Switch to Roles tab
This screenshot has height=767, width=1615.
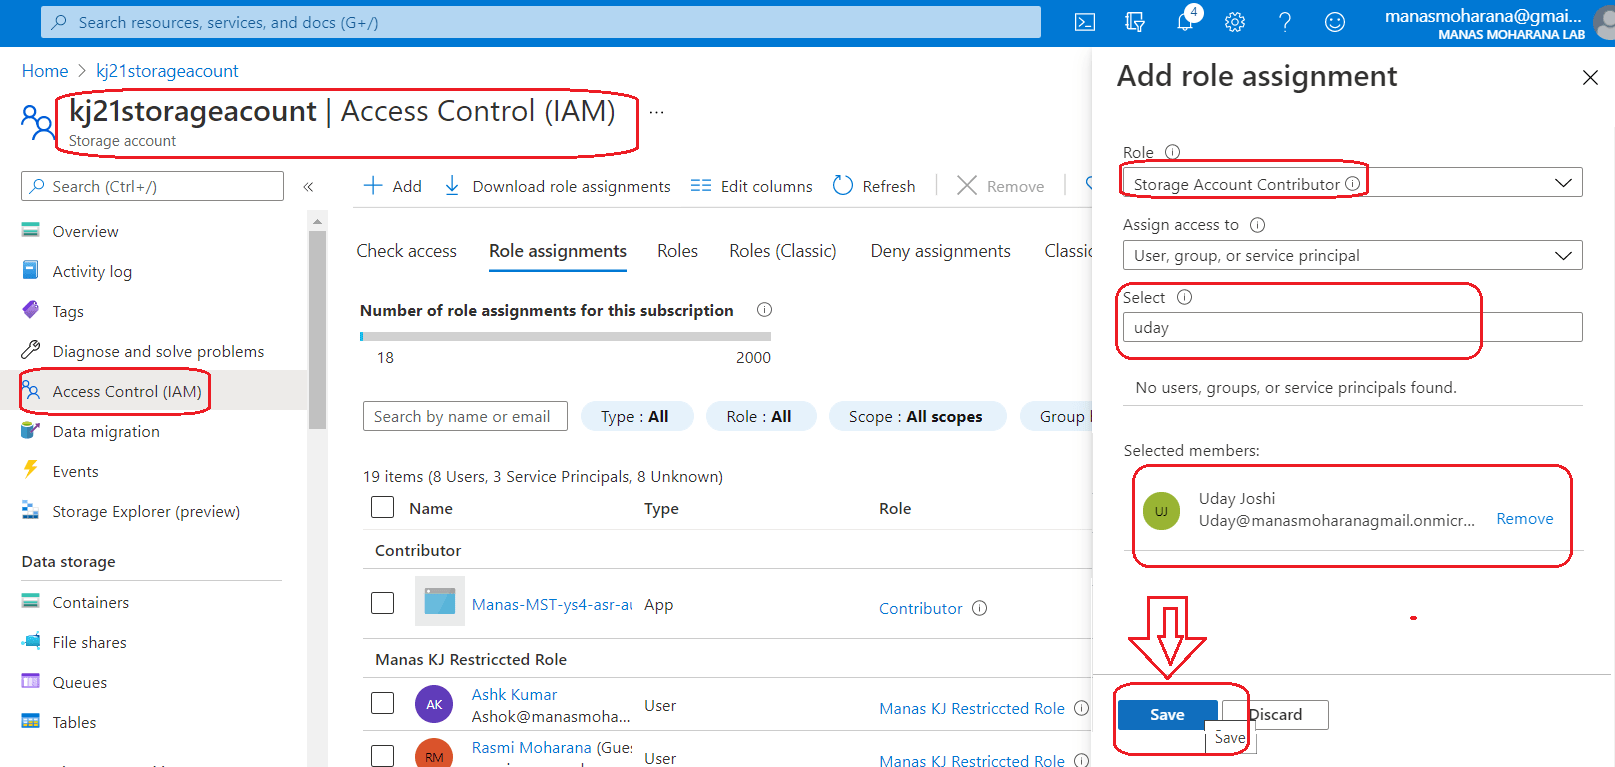677,251
